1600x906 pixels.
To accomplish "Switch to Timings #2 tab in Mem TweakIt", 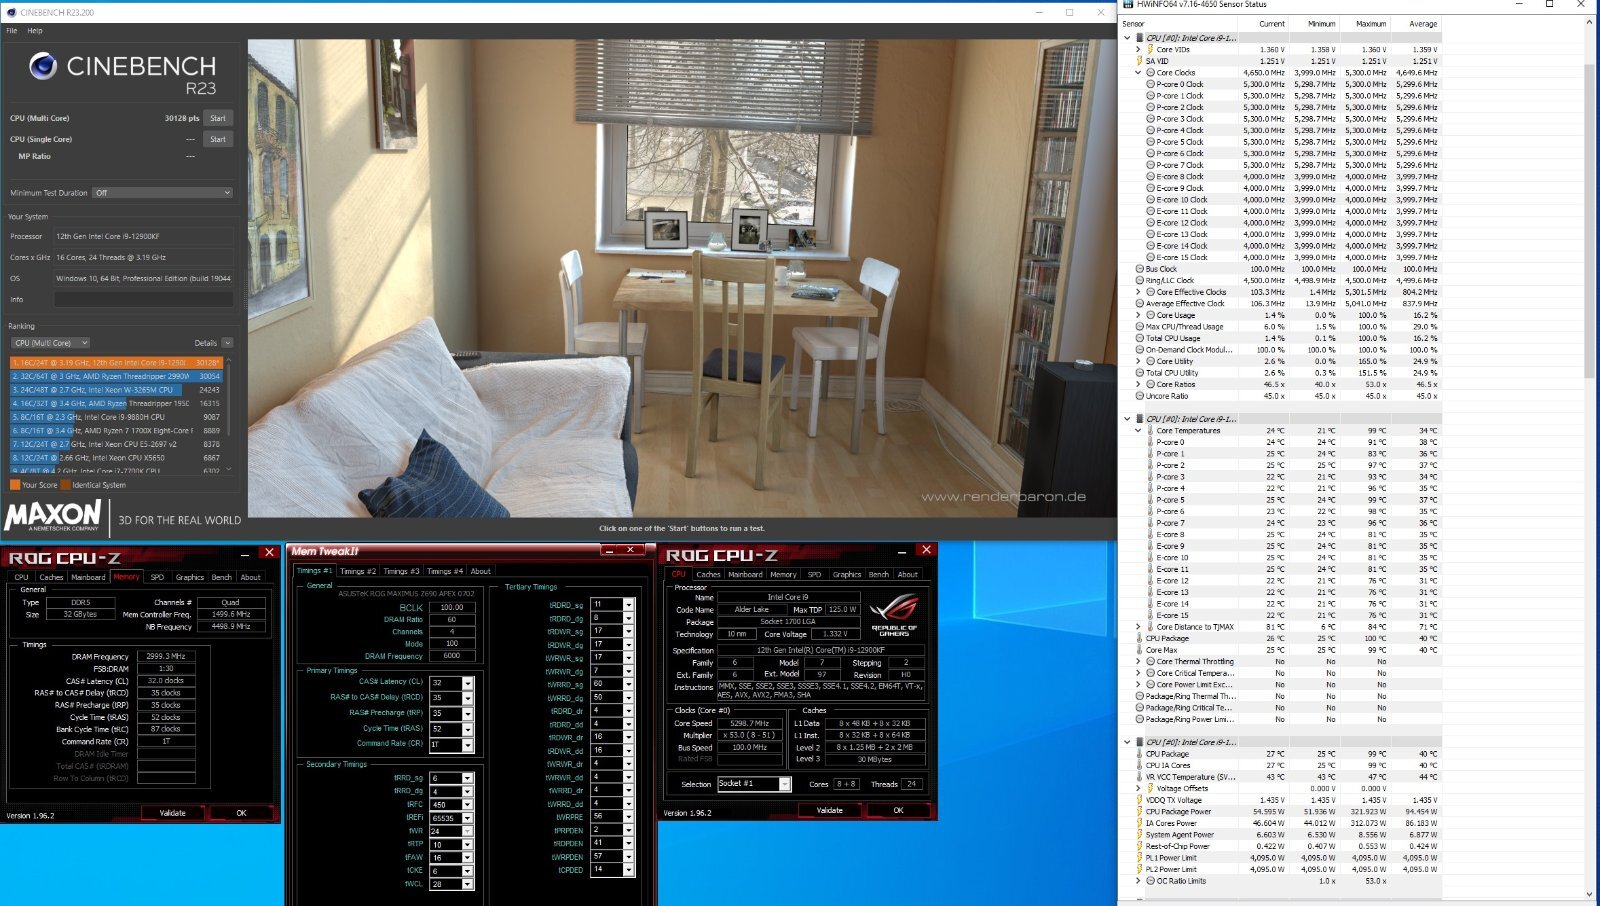I will pyautogui.click(x=358, y=571).
